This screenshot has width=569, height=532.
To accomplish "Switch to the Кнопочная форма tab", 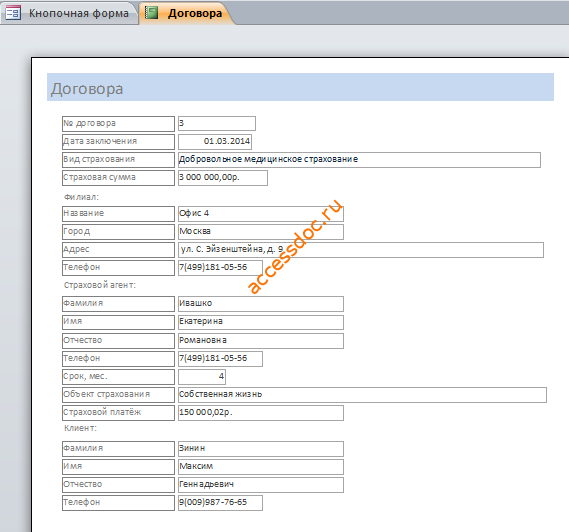I will point(69,13).
